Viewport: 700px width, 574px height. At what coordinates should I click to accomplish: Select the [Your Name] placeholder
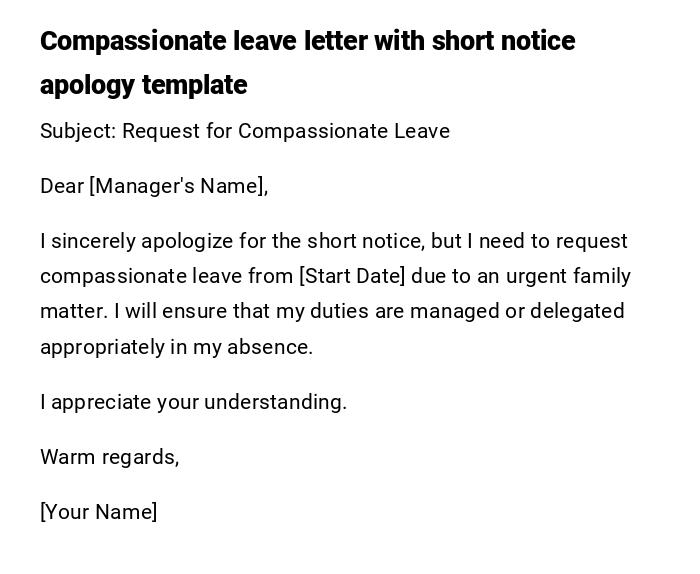pyautogui.click(x=98, y=512)
